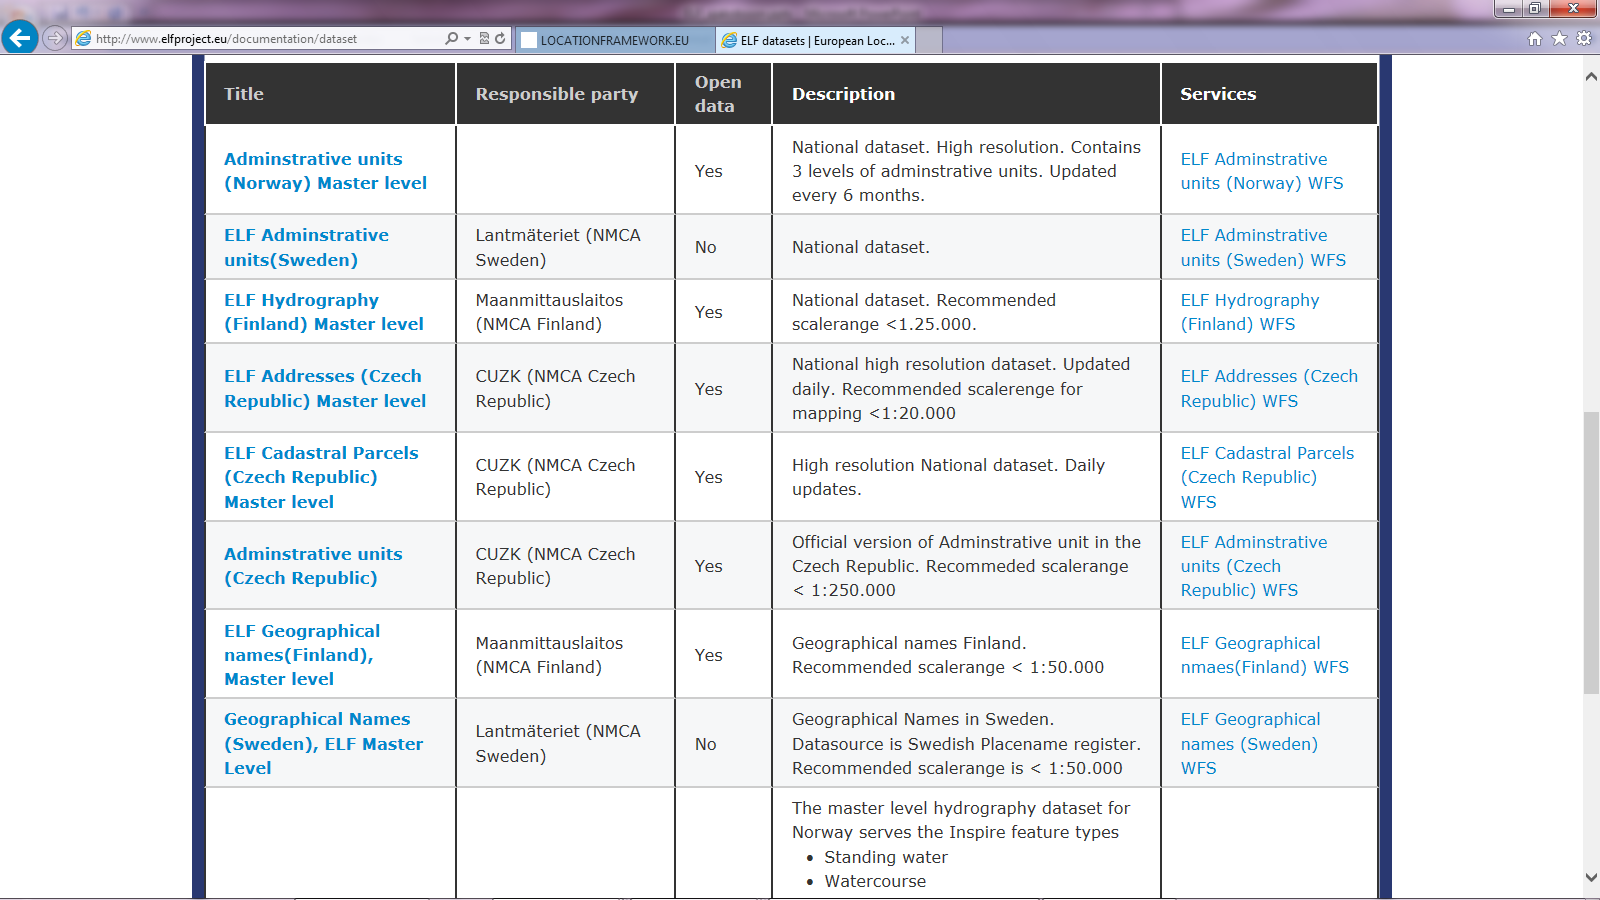Open ELF Cadastral Parcels (Czech Republic) WFS
This screenshot has height=900, width=1600.
pyautogui.click(x=1267, y=477)
